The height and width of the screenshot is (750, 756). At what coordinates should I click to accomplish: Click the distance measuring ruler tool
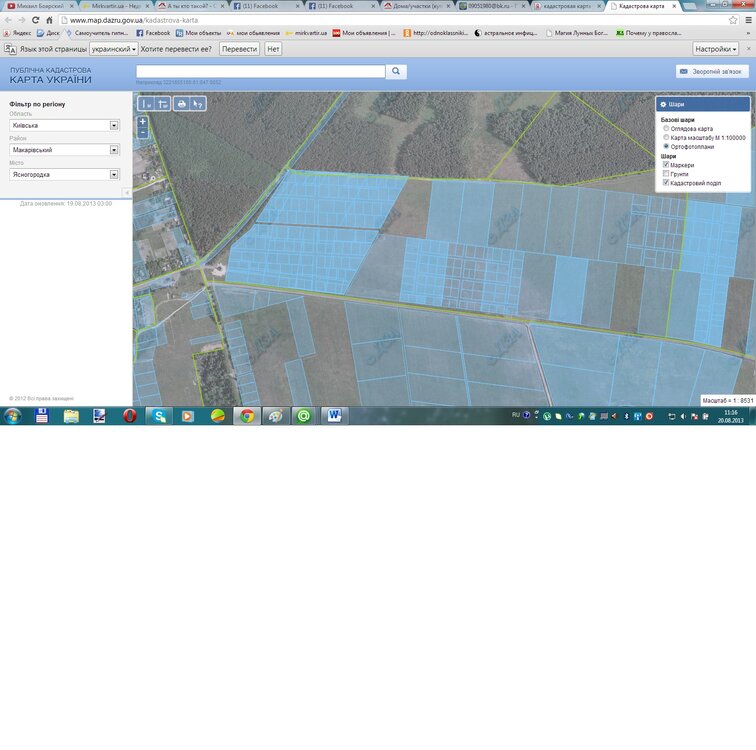point(147,103)
